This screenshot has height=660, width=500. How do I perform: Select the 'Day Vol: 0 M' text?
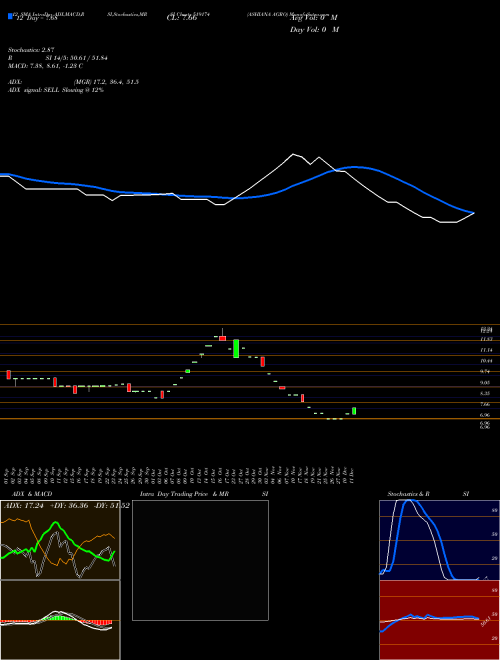tap(314, 29)
